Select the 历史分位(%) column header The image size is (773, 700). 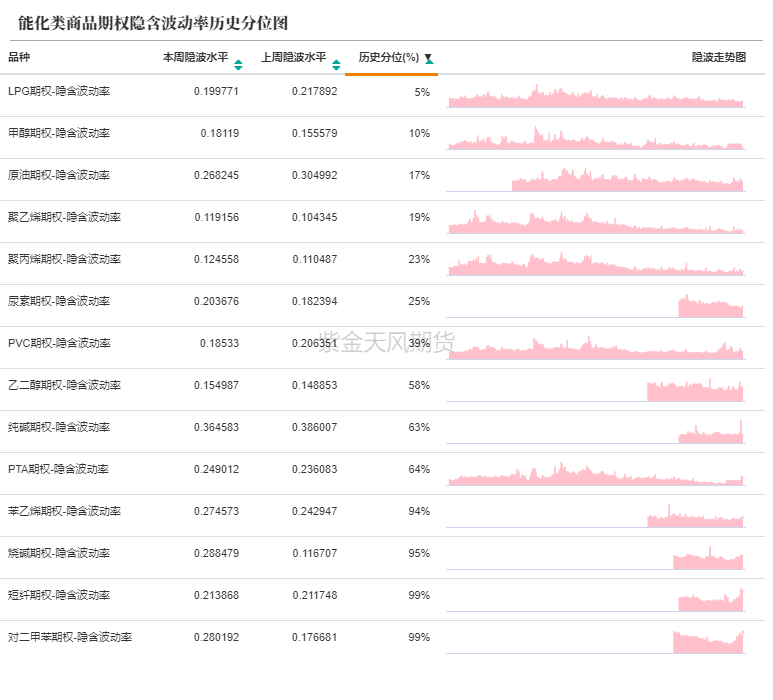[388, 58]
